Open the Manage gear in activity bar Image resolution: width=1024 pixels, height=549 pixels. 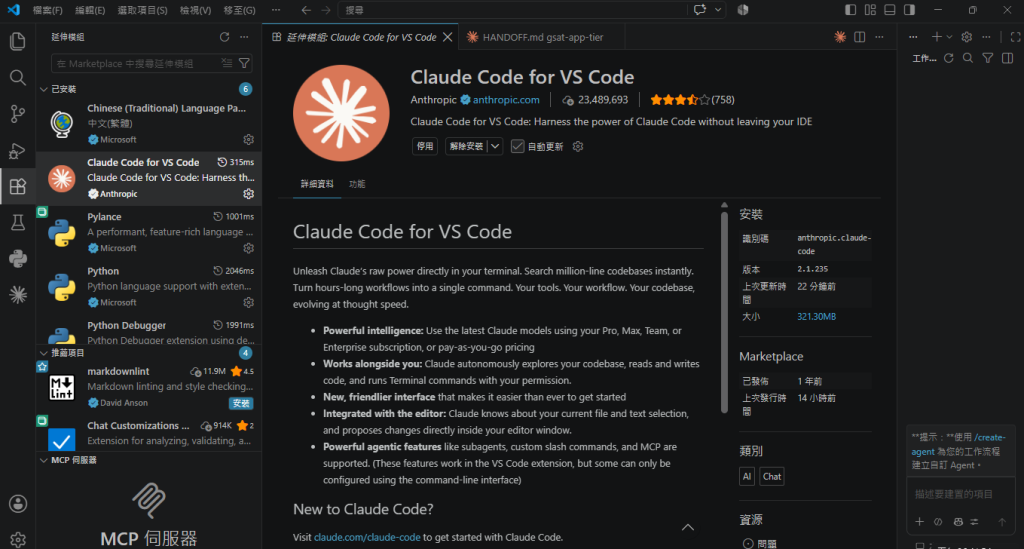coord(18,539)
